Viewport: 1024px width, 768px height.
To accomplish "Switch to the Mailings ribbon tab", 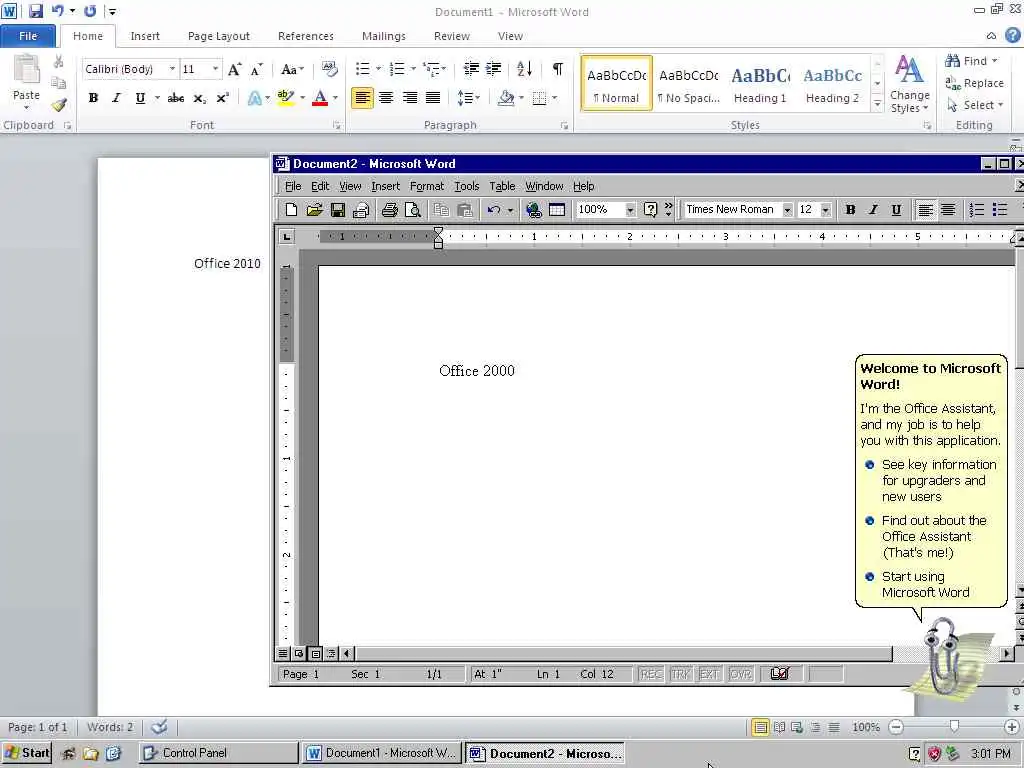I will (x=383, y=36).
